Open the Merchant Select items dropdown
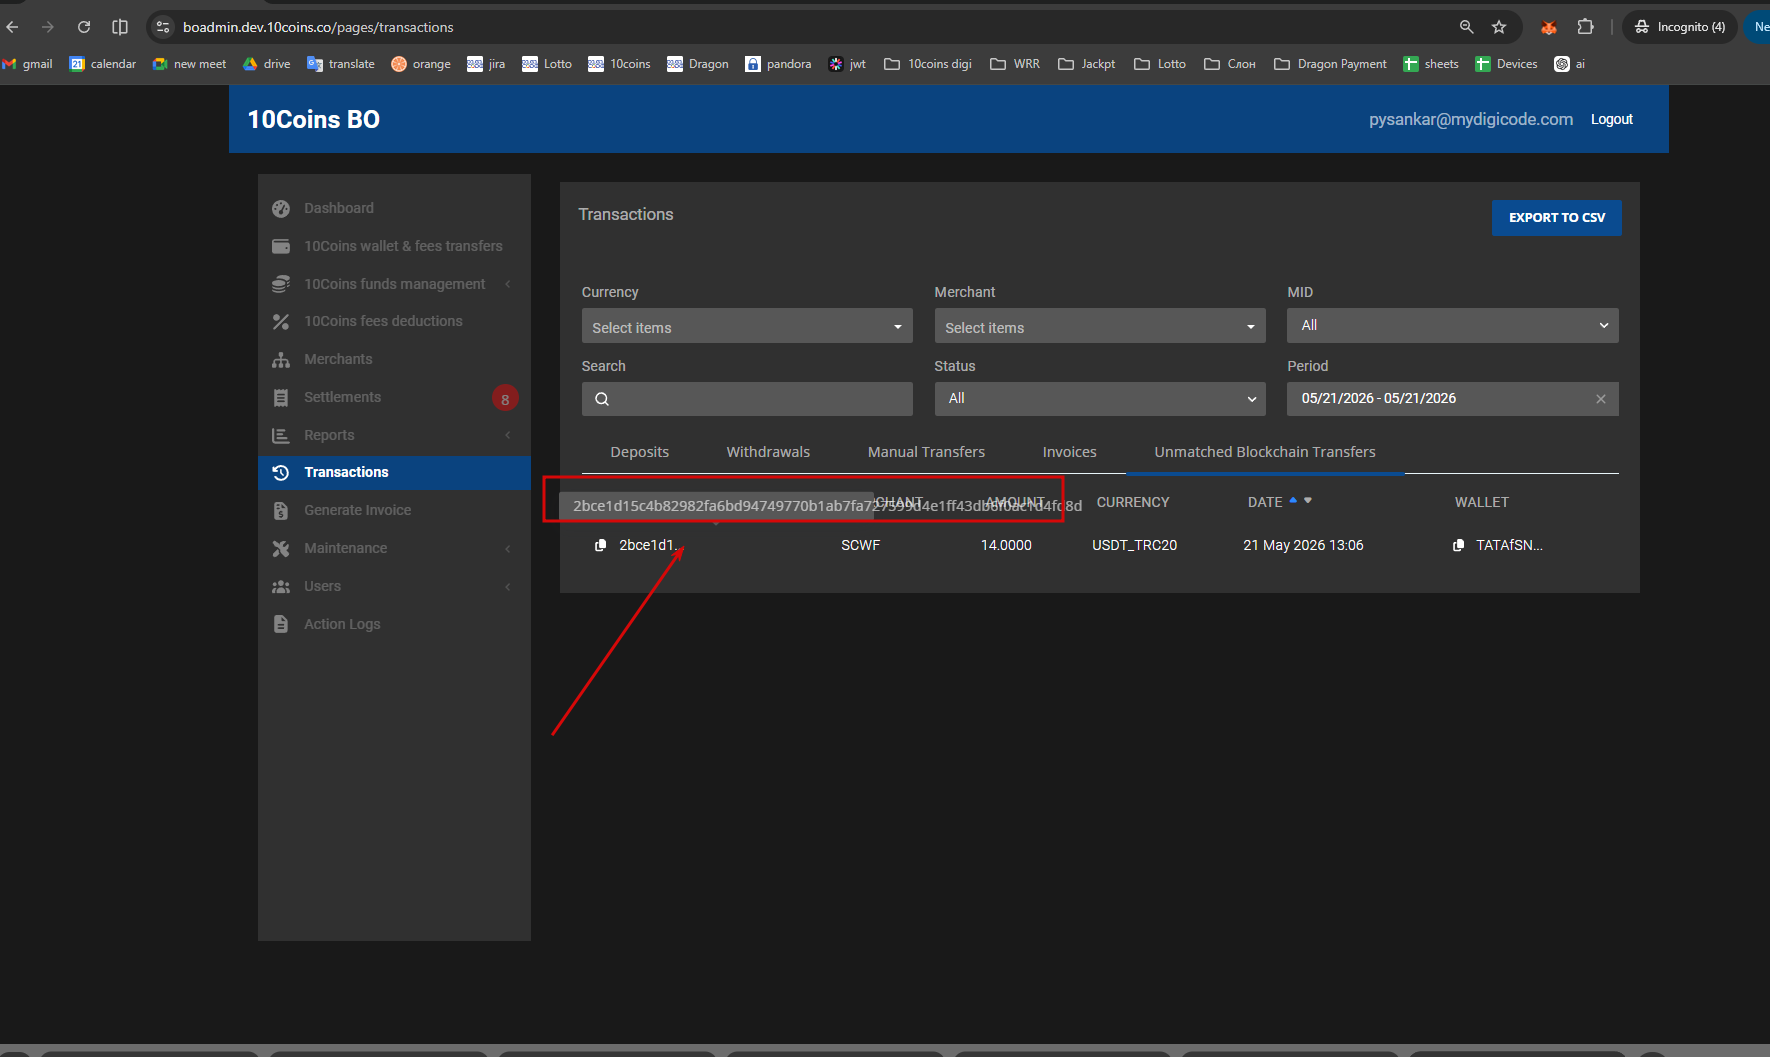 1100,326
